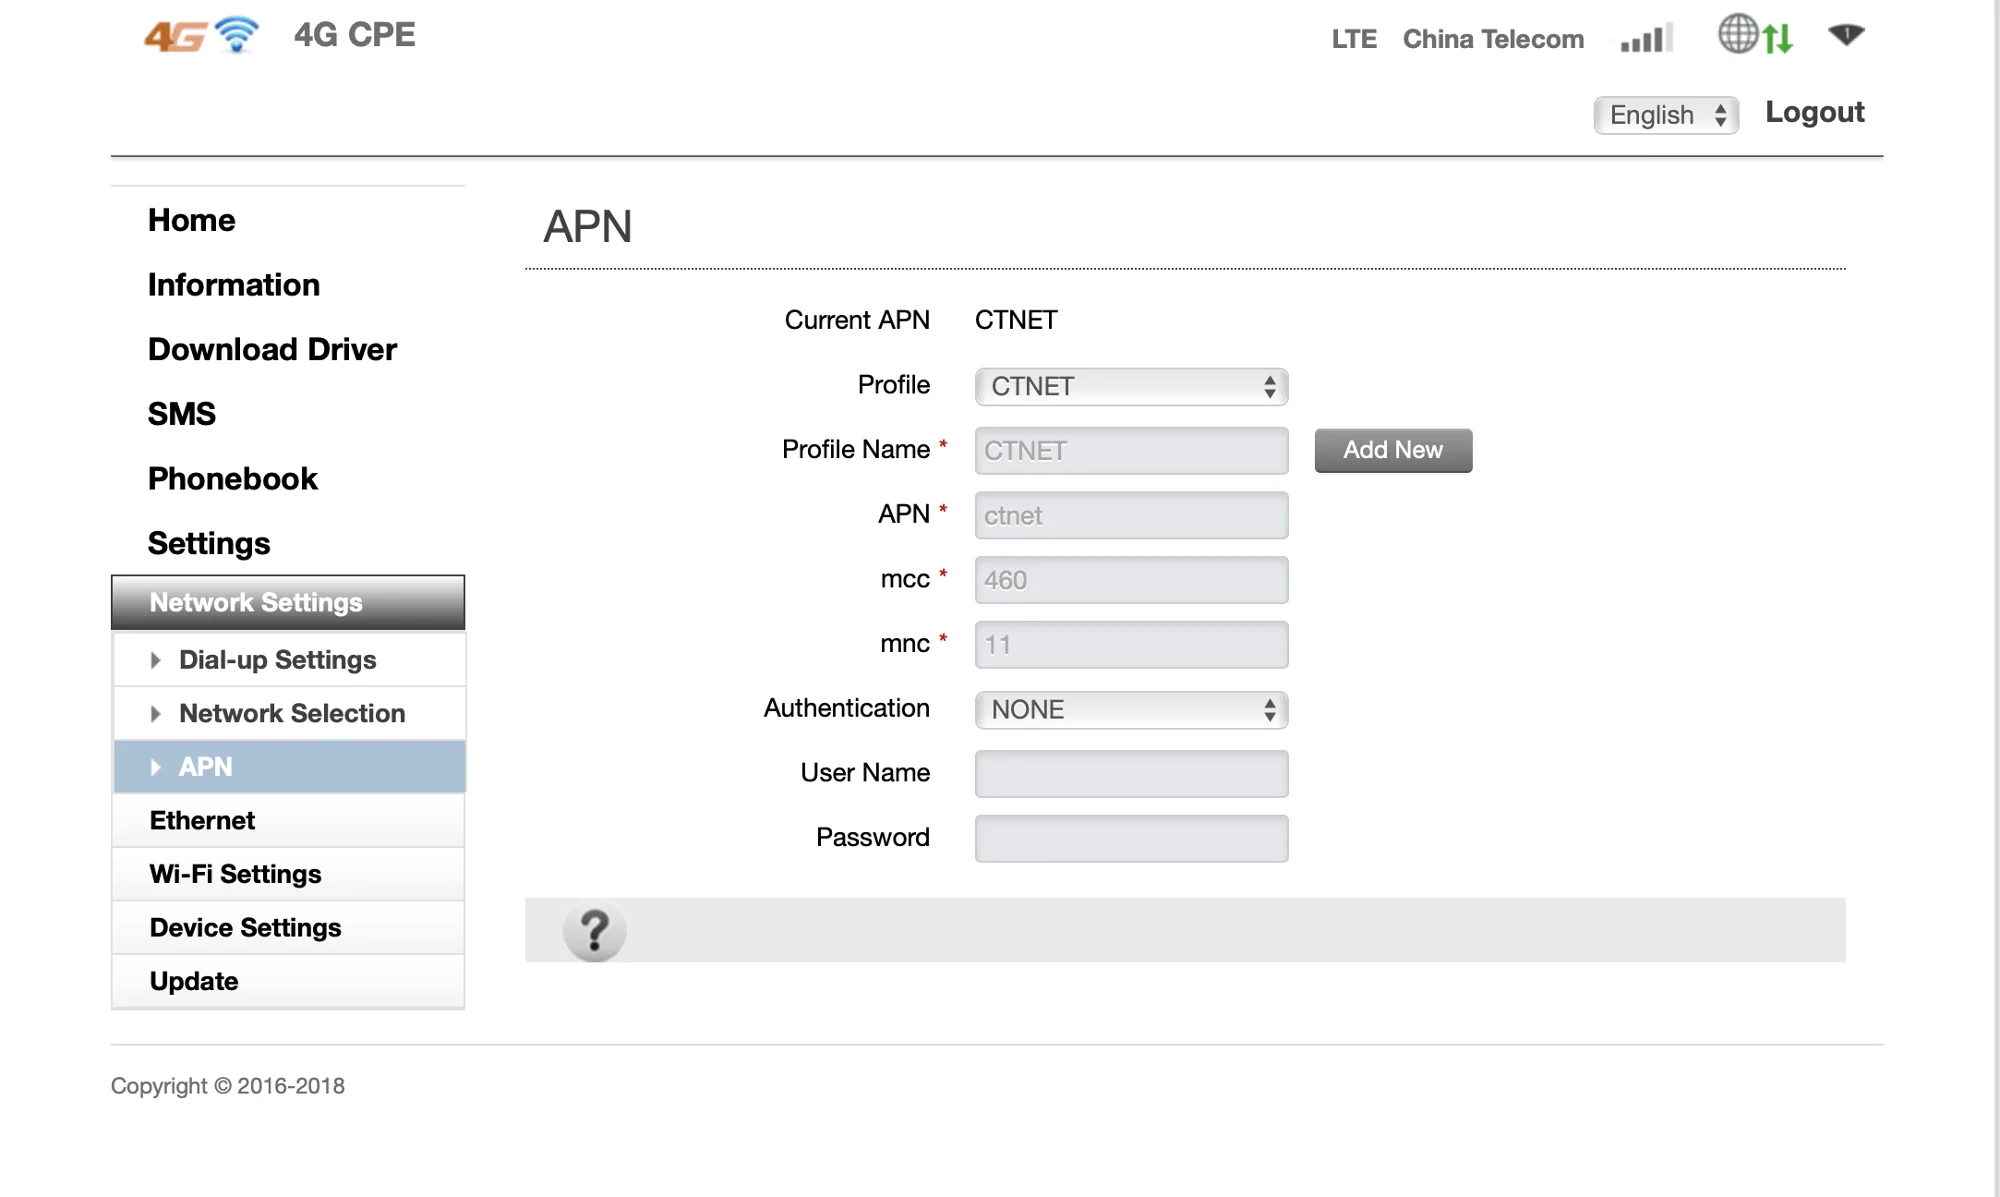Open the Authentication NONE dropdown
The image size is (2000, 1197).
point(1131,710)
